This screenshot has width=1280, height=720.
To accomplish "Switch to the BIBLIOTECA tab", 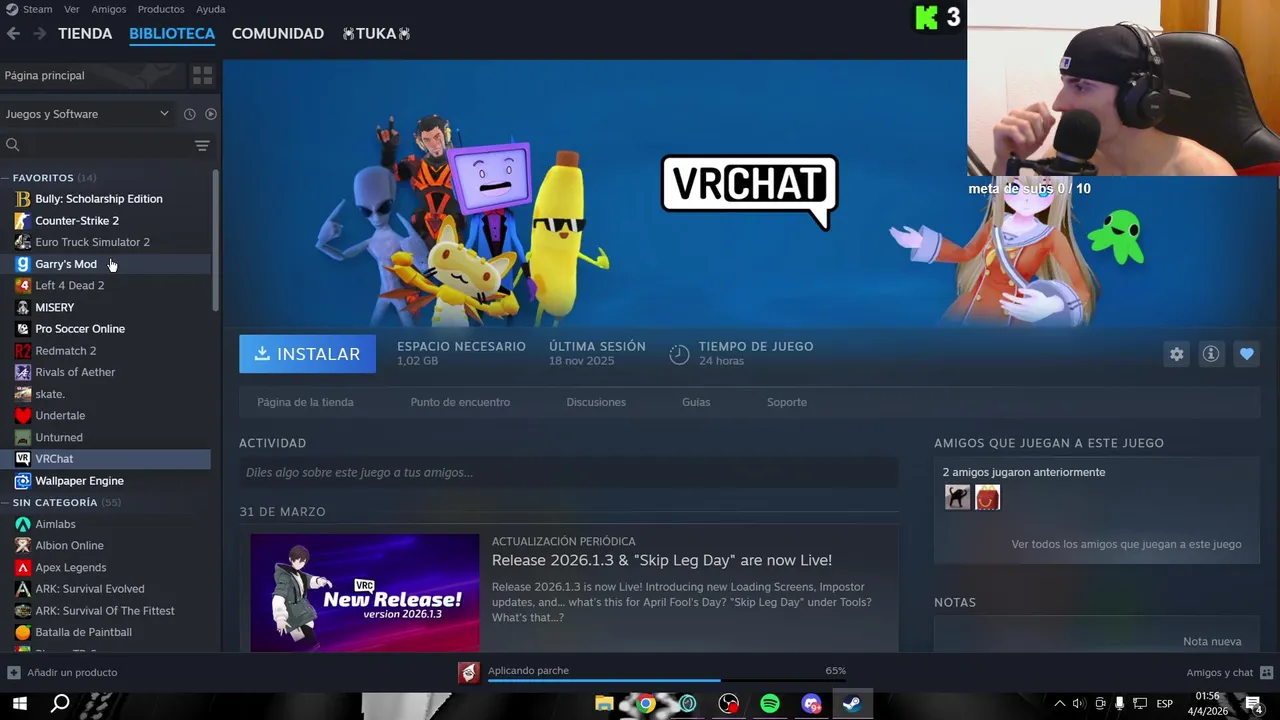I will tap(172, 34).
